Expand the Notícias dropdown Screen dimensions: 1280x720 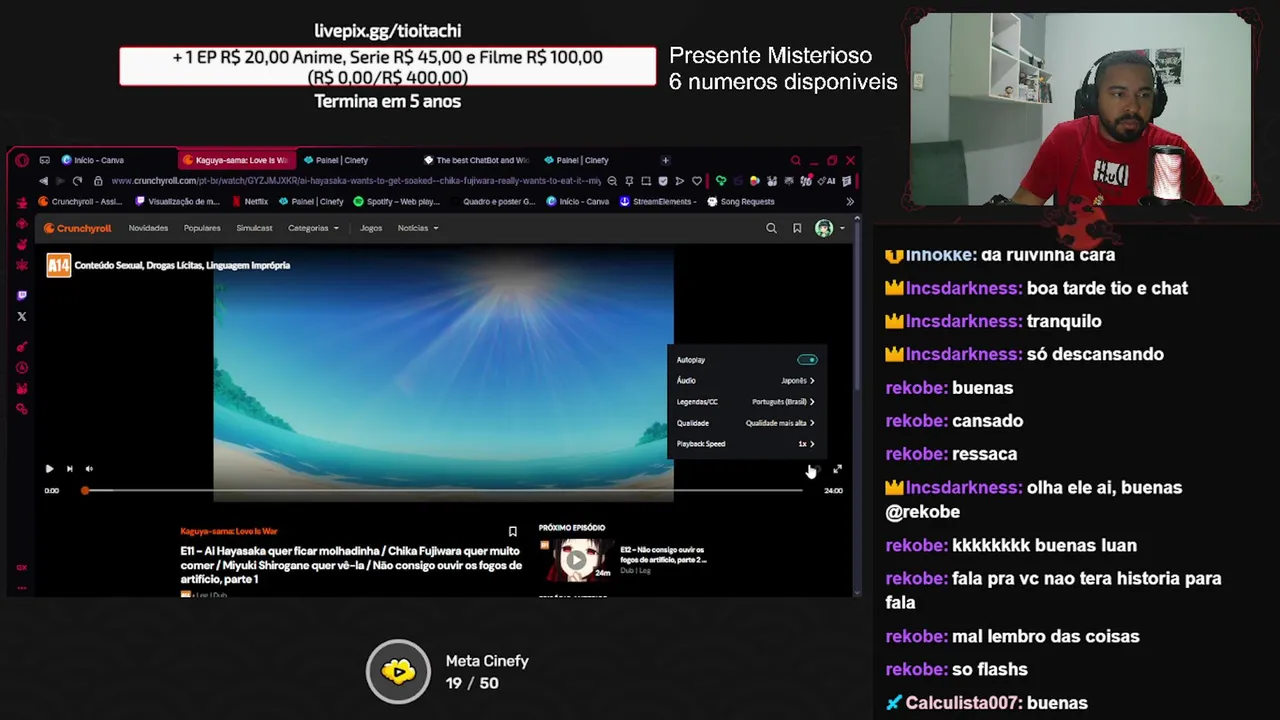(x=418, y=228)
